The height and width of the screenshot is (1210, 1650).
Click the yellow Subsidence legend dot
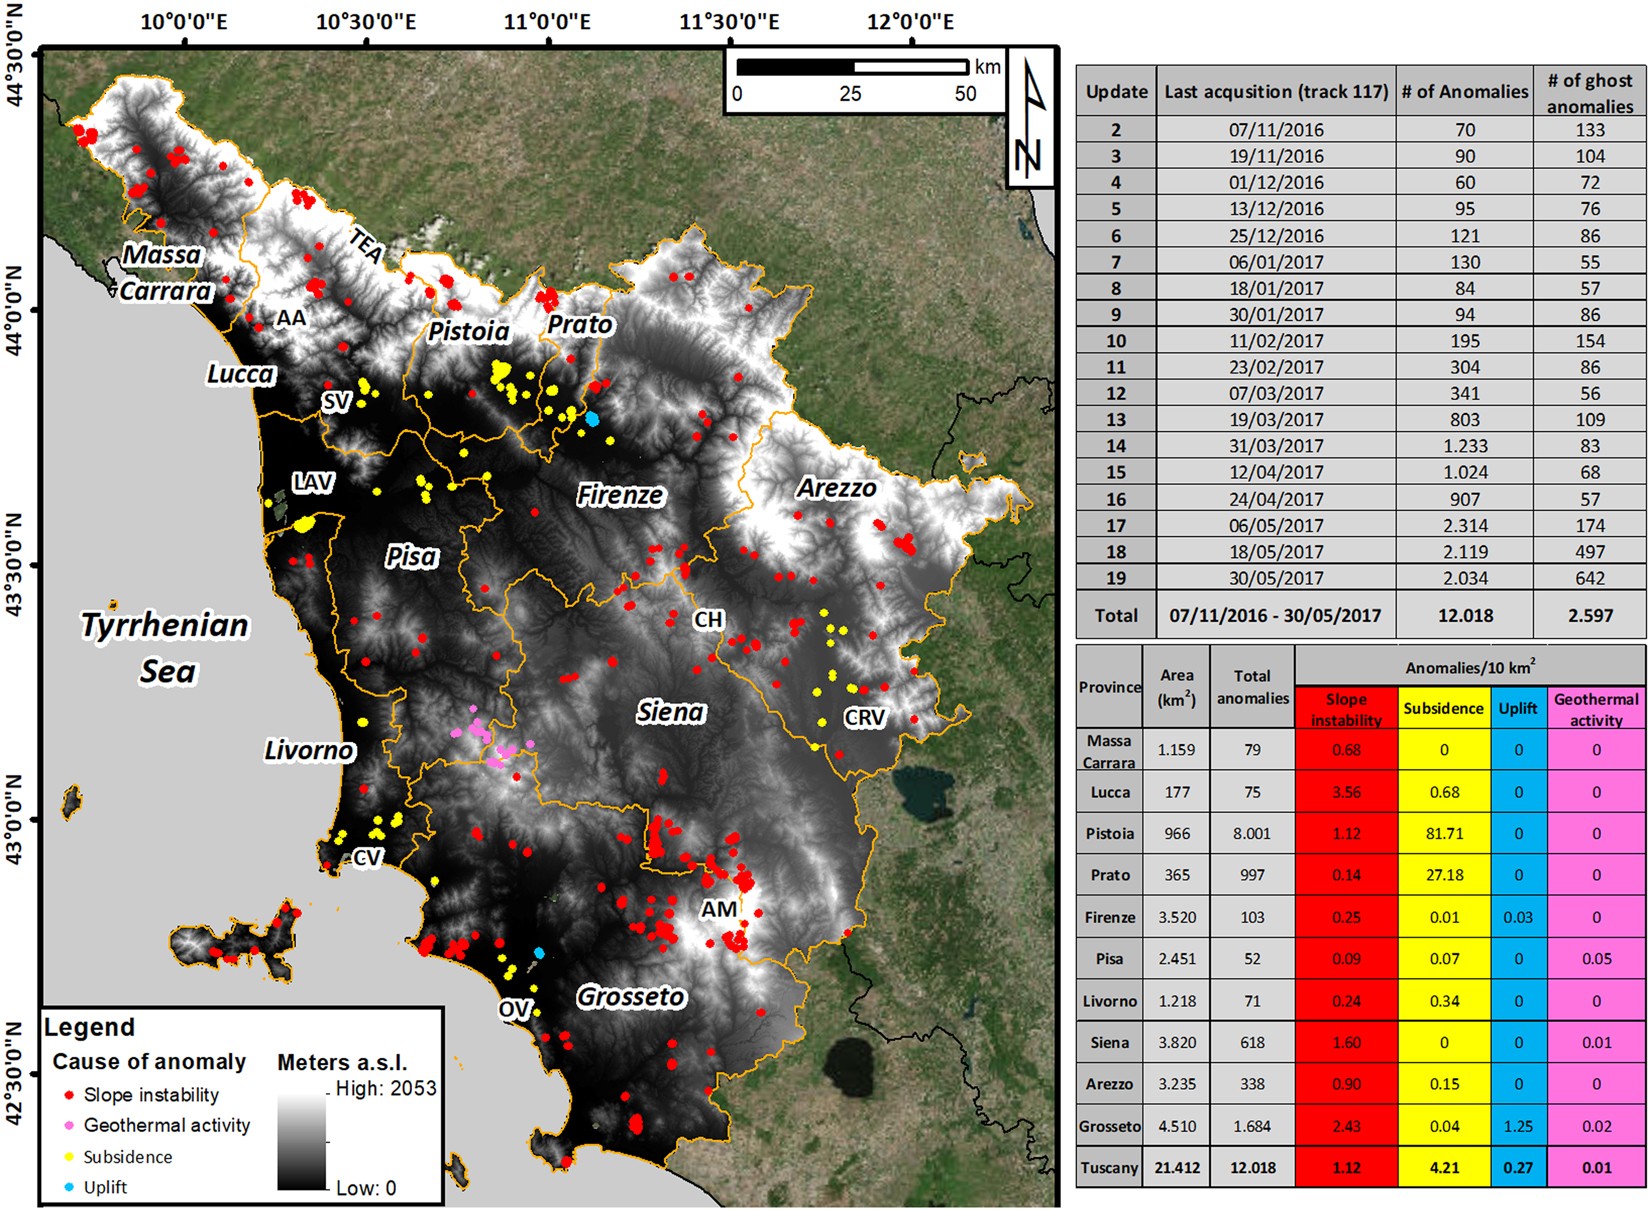point(69,1157)
